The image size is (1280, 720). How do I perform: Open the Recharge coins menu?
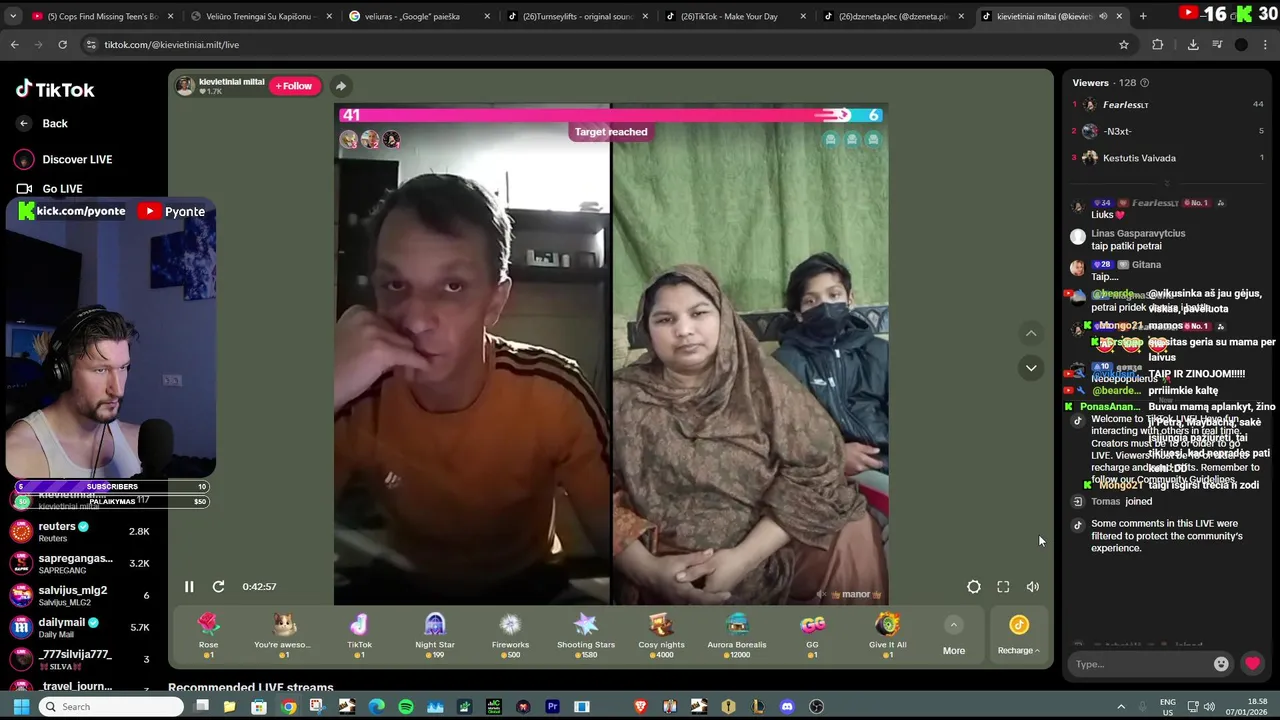coord(1018,636)
